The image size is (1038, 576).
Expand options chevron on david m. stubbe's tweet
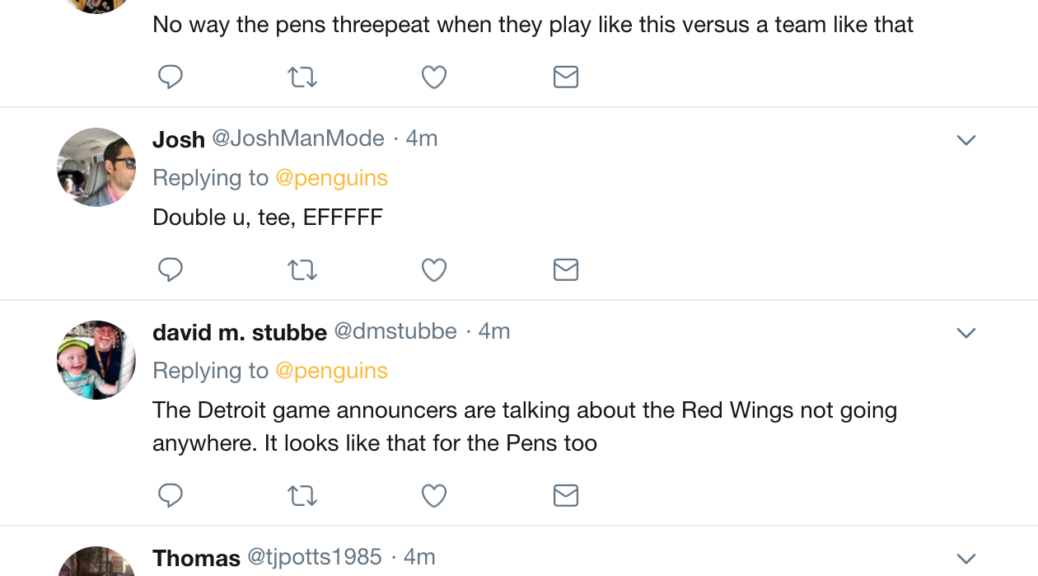966,333
